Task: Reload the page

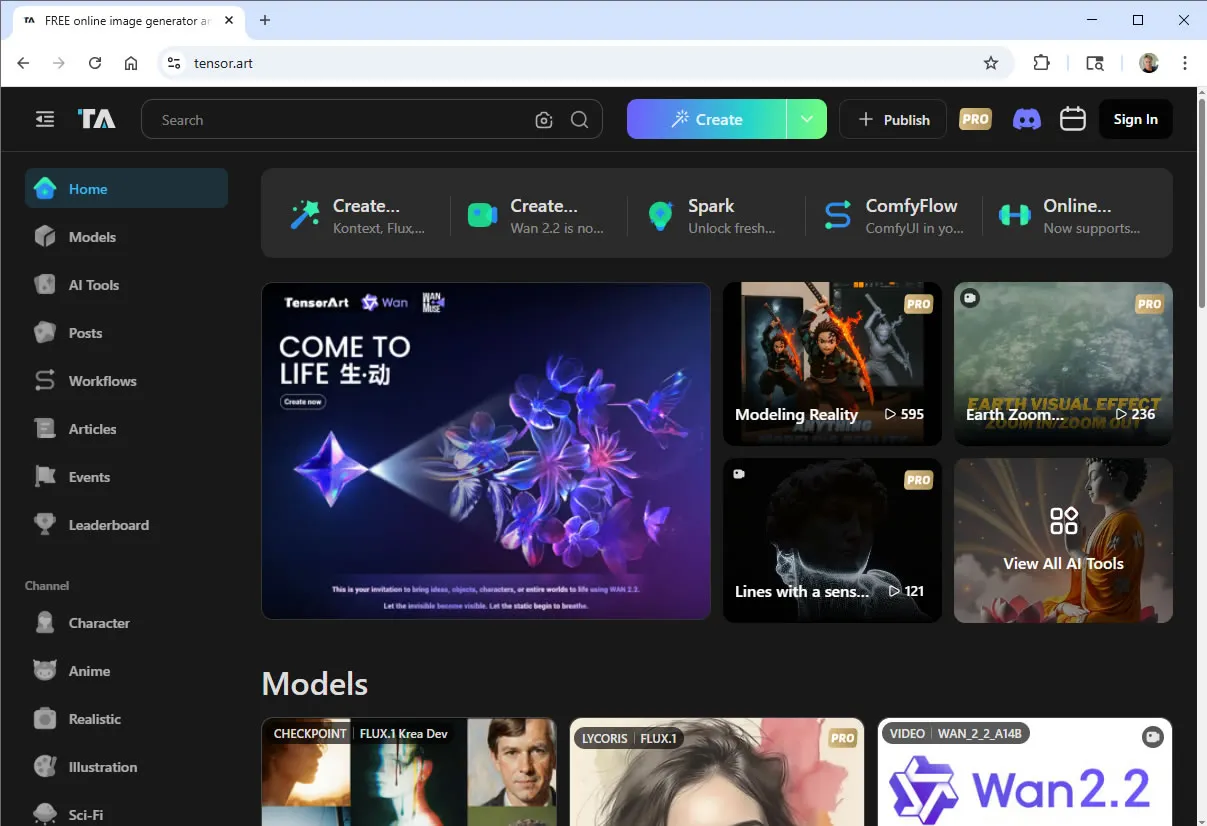Action: click(x=95, y=63)
